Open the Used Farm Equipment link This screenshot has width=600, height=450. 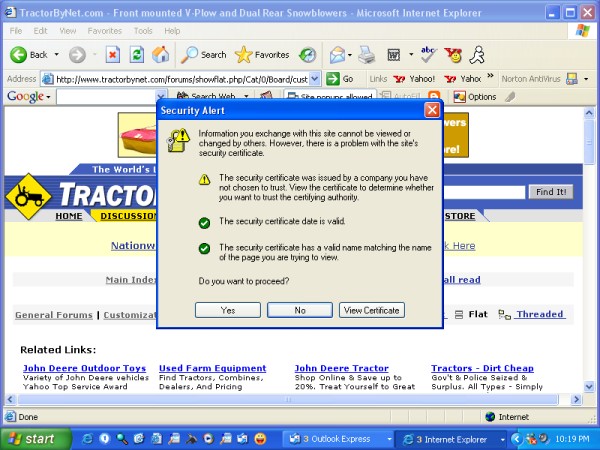(x=212, y=368)
